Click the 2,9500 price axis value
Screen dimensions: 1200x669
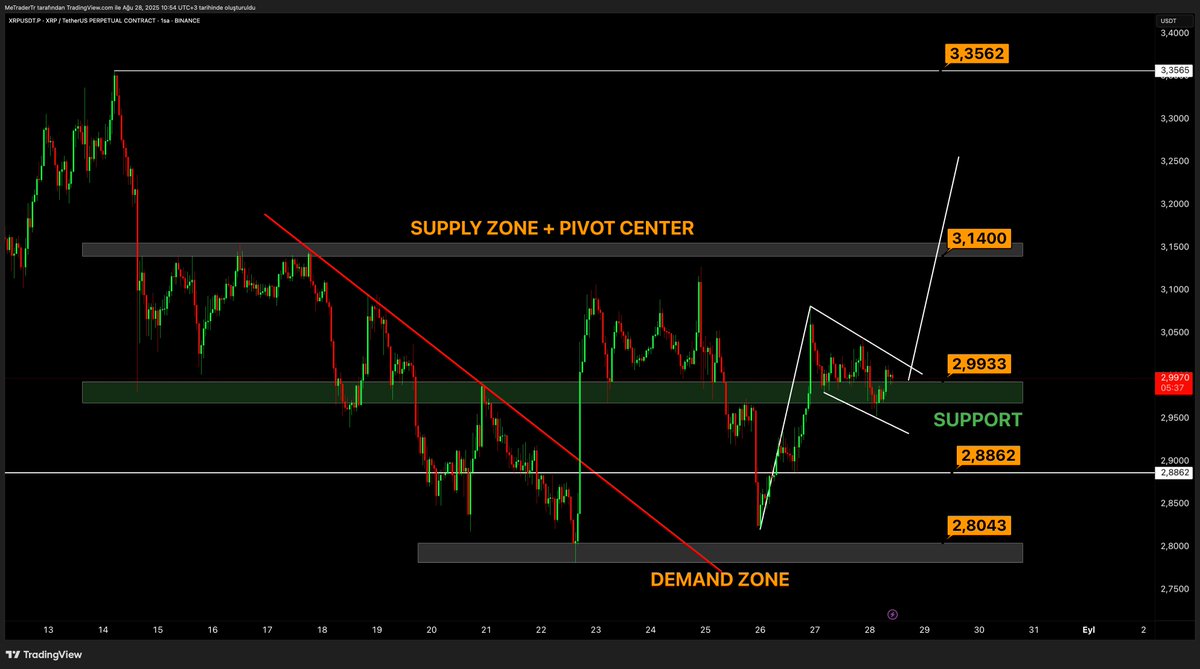[1173, 418]
